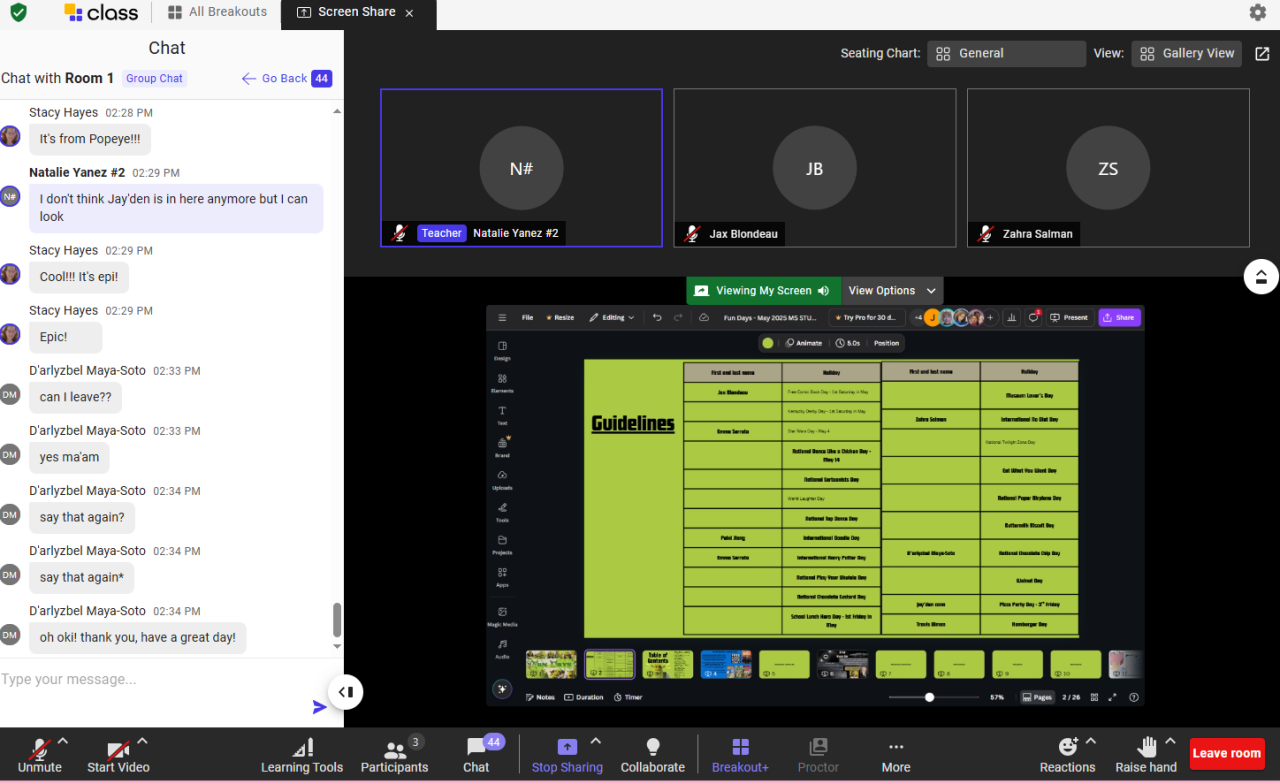
Task: Start video camera
Action: point(118,755)
